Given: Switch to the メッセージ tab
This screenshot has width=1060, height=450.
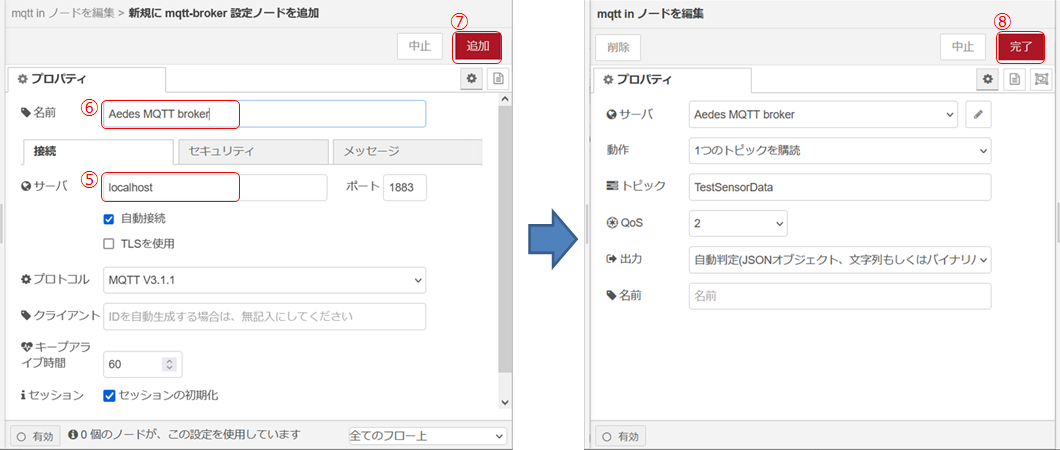Looking at the screenshot, I should pos(406,152).
